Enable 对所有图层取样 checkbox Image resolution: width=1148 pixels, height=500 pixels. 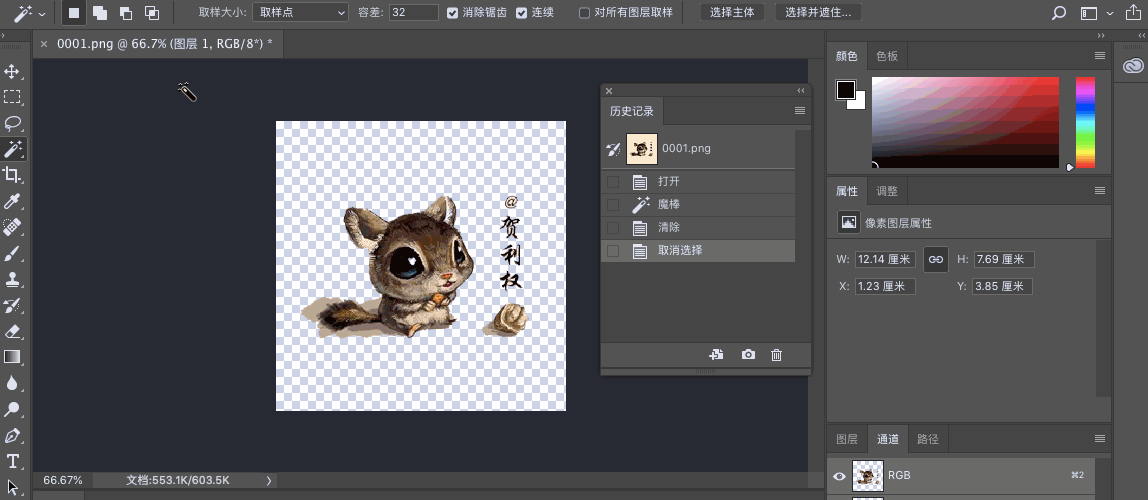pos(584,12)
